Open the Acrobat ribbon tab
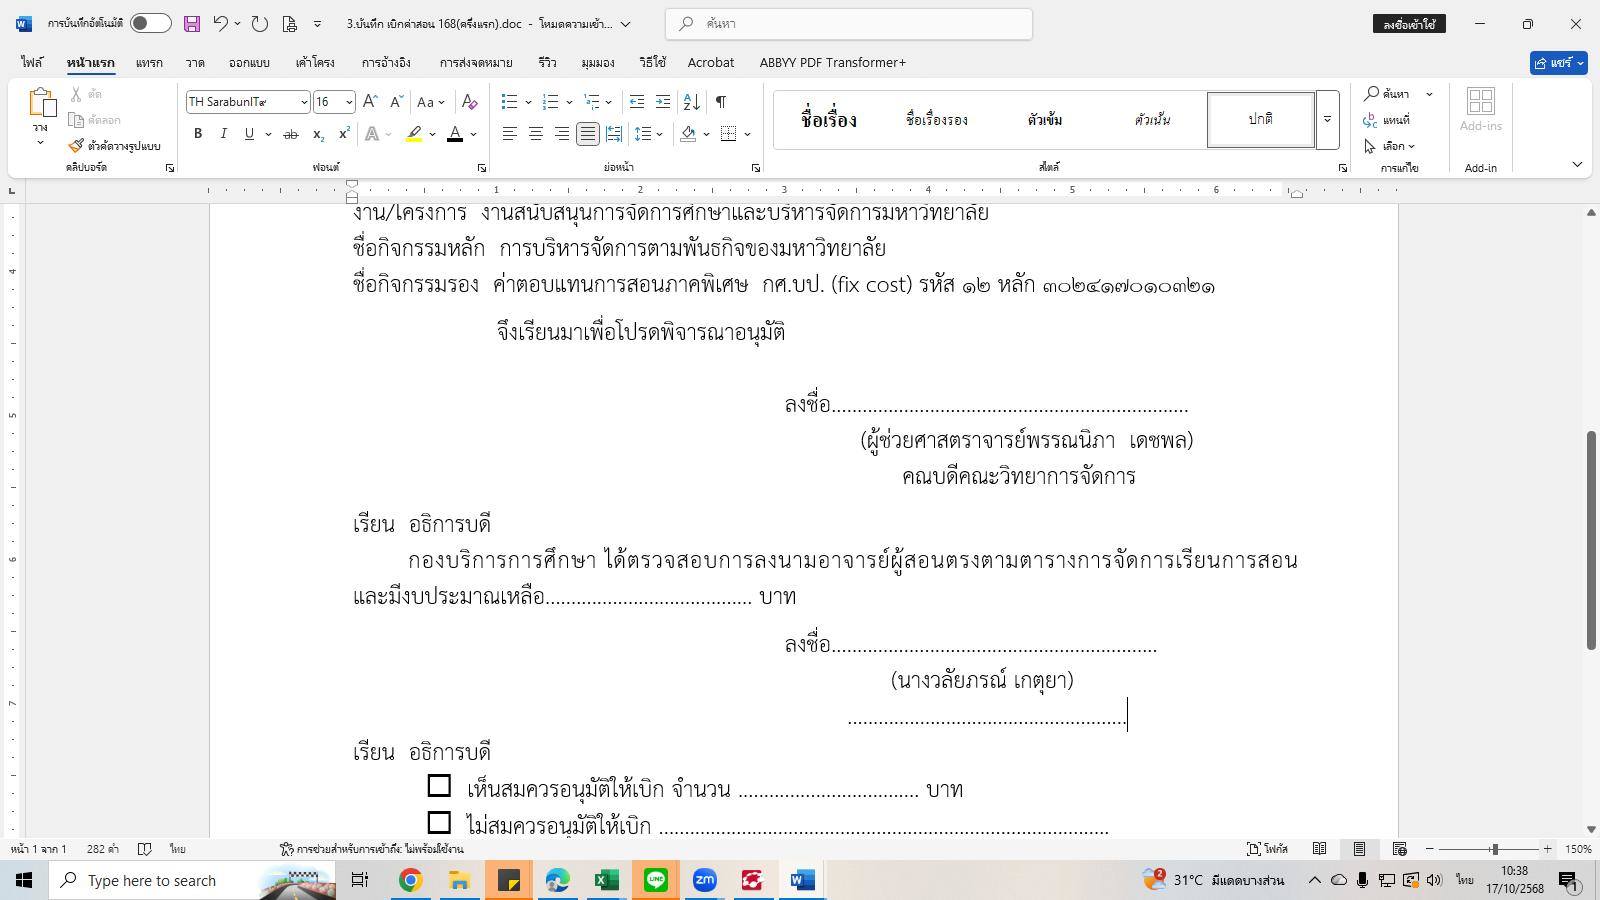 click(710, 62)
